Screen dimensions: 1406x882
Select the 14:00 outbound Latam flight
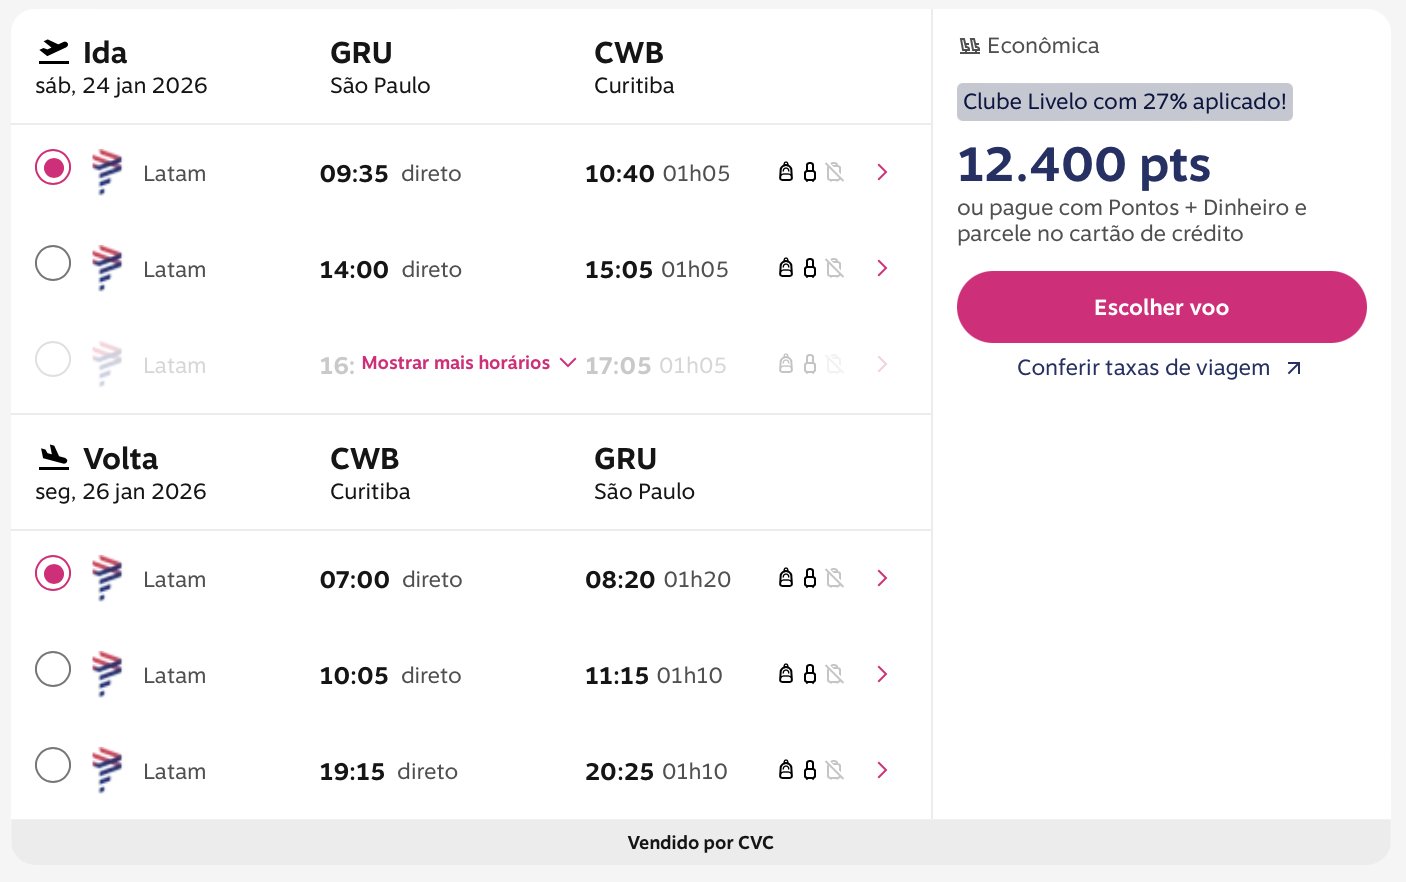pos(53,264)
